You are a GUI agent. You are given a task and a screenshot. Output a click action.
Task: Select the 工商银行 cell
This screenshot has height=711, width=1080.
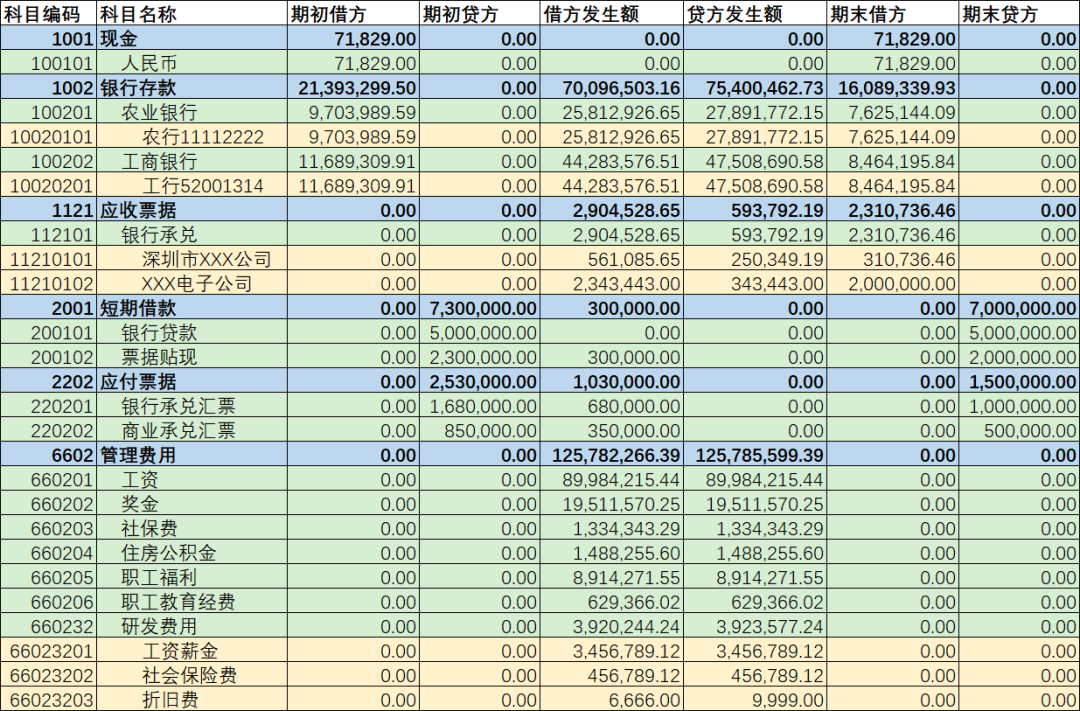[191, 161]
